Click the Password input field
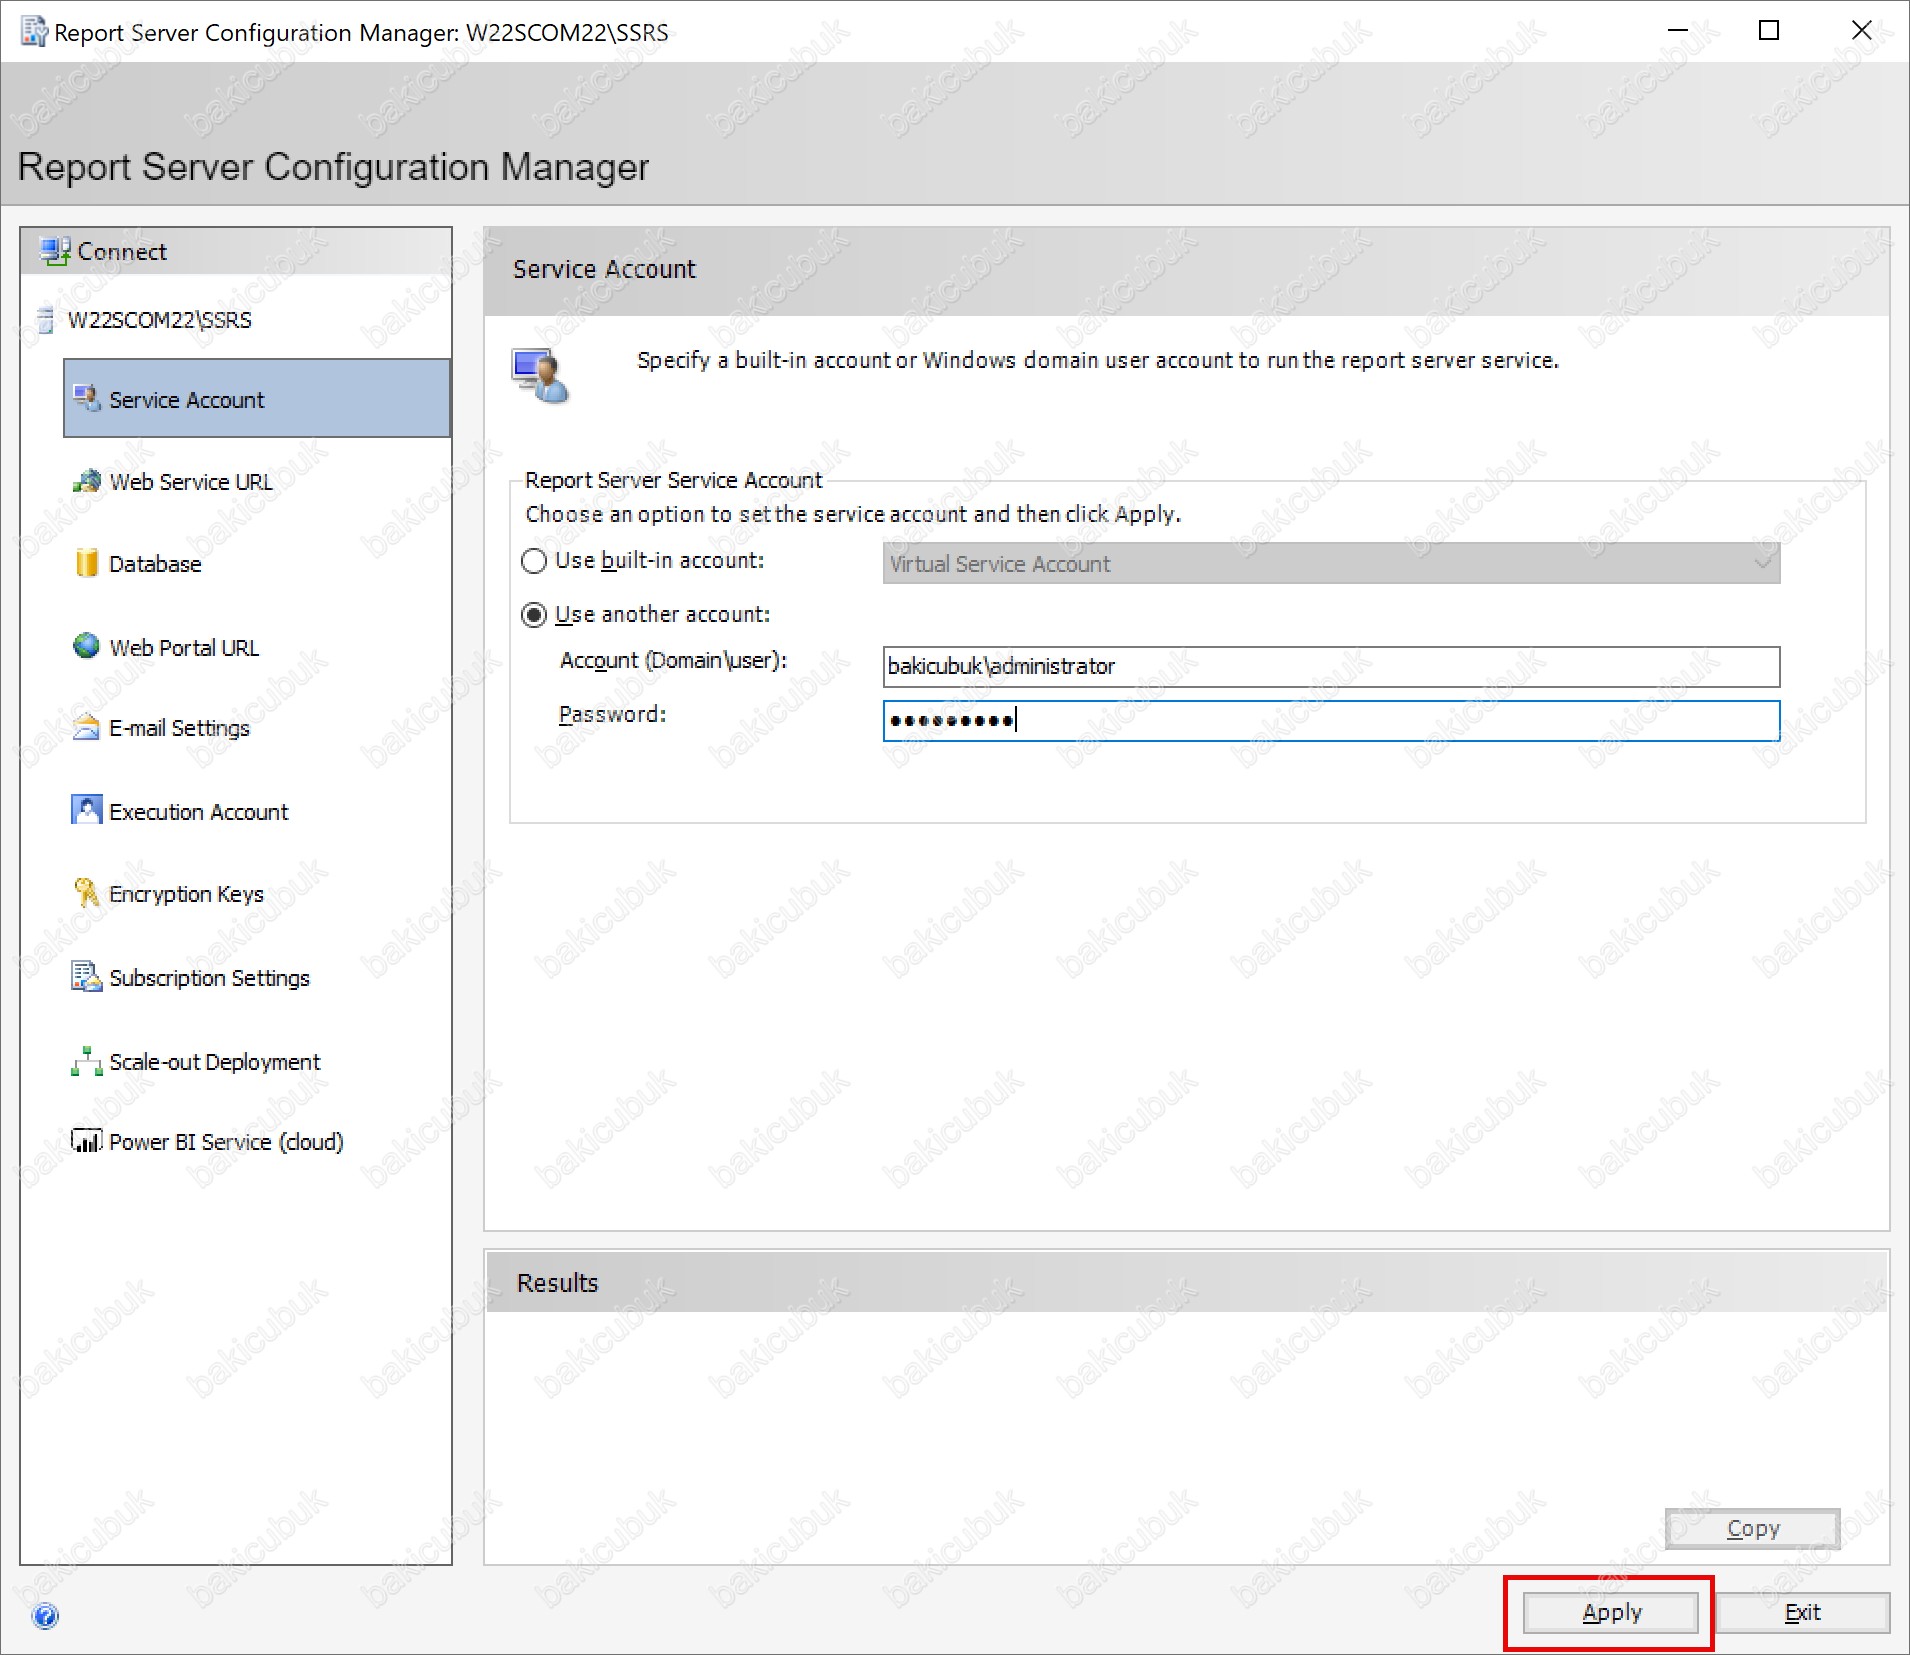Screen dimensions: 1910x1655 click(1331, 721)
